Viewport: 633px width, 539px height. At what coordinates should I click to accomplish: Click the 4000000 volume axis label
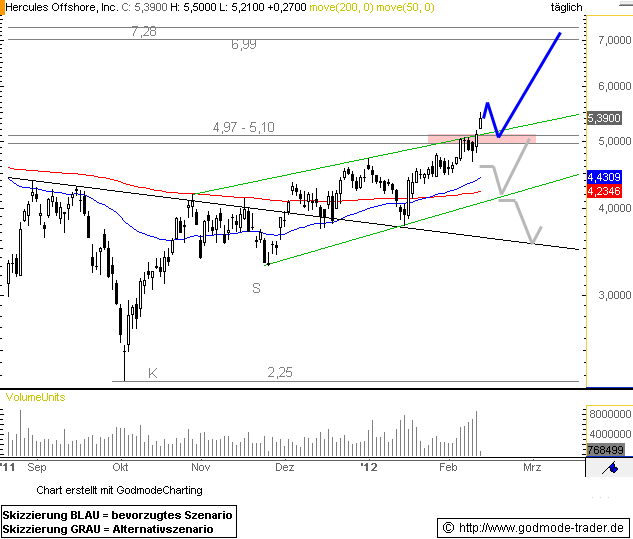(610, 434)
